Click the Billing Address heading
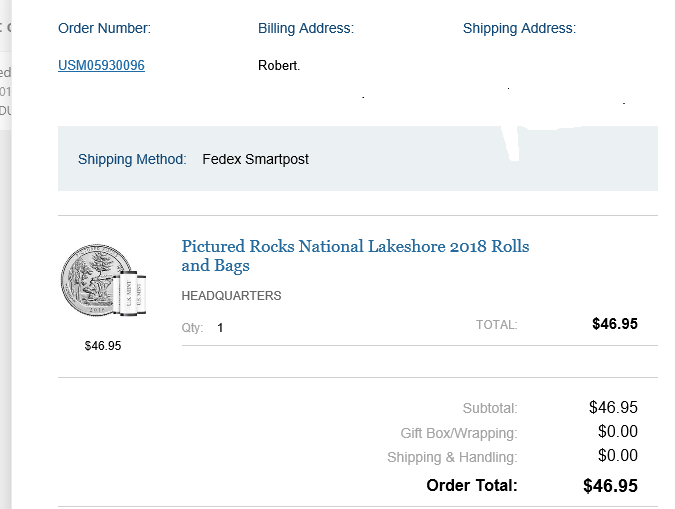The height and width of the screenshot is (509, 675). [x=306, y=28]
